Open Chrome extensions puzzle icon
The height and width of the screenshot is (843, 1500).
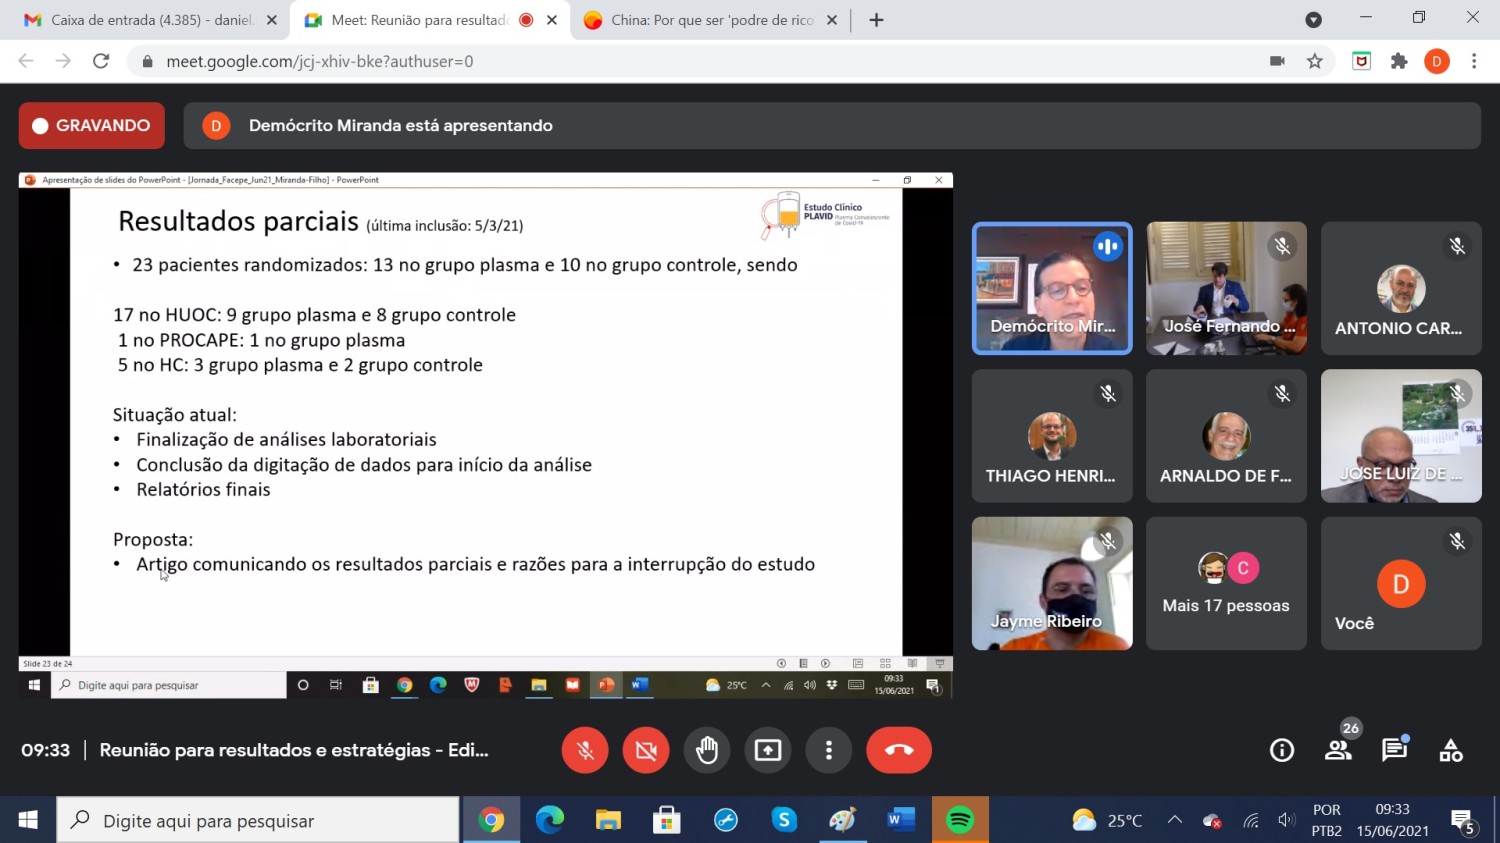tap(1399, 61)
